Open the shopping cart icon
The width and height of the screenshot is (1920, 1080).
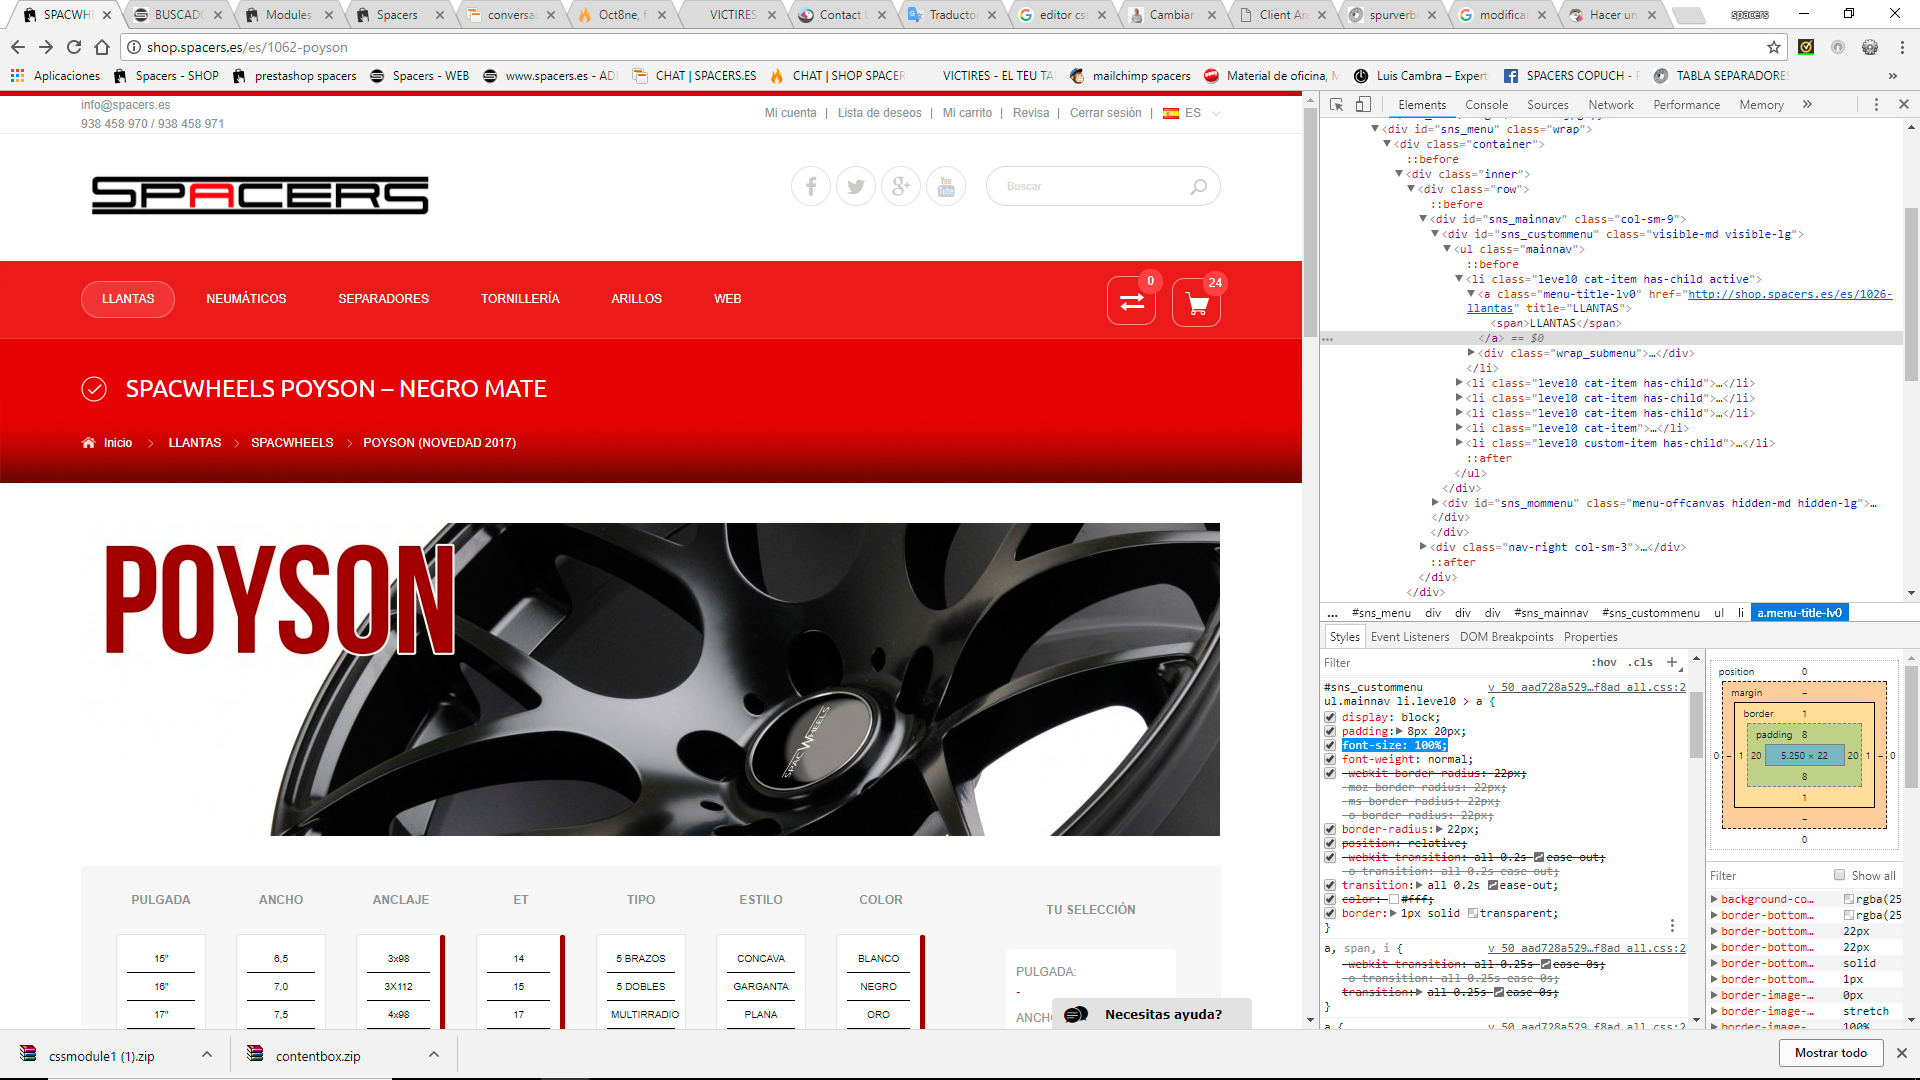tap(1196, 302)
